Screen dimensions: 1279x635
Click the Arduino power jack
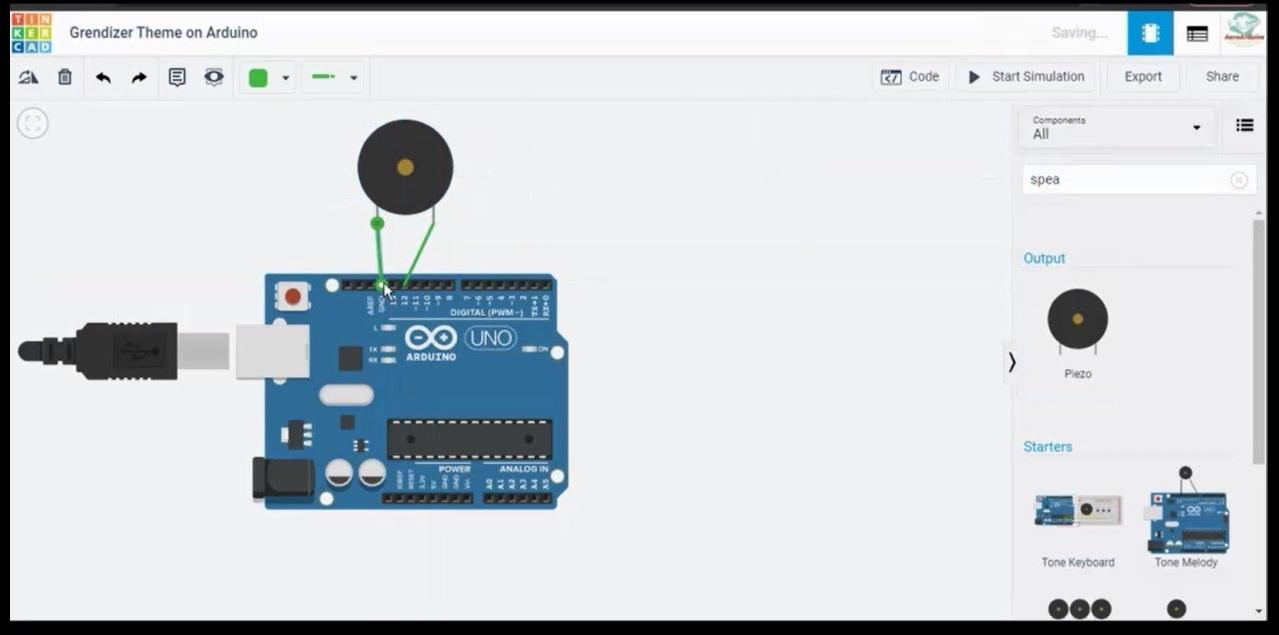282,477
